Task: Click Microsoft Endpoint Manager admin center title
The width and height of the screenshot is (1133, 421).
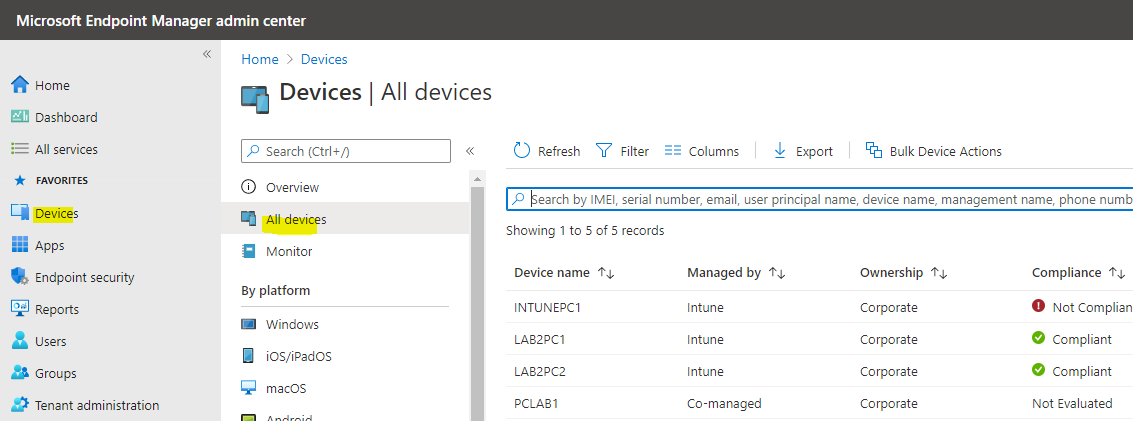Action: point(160,20)
